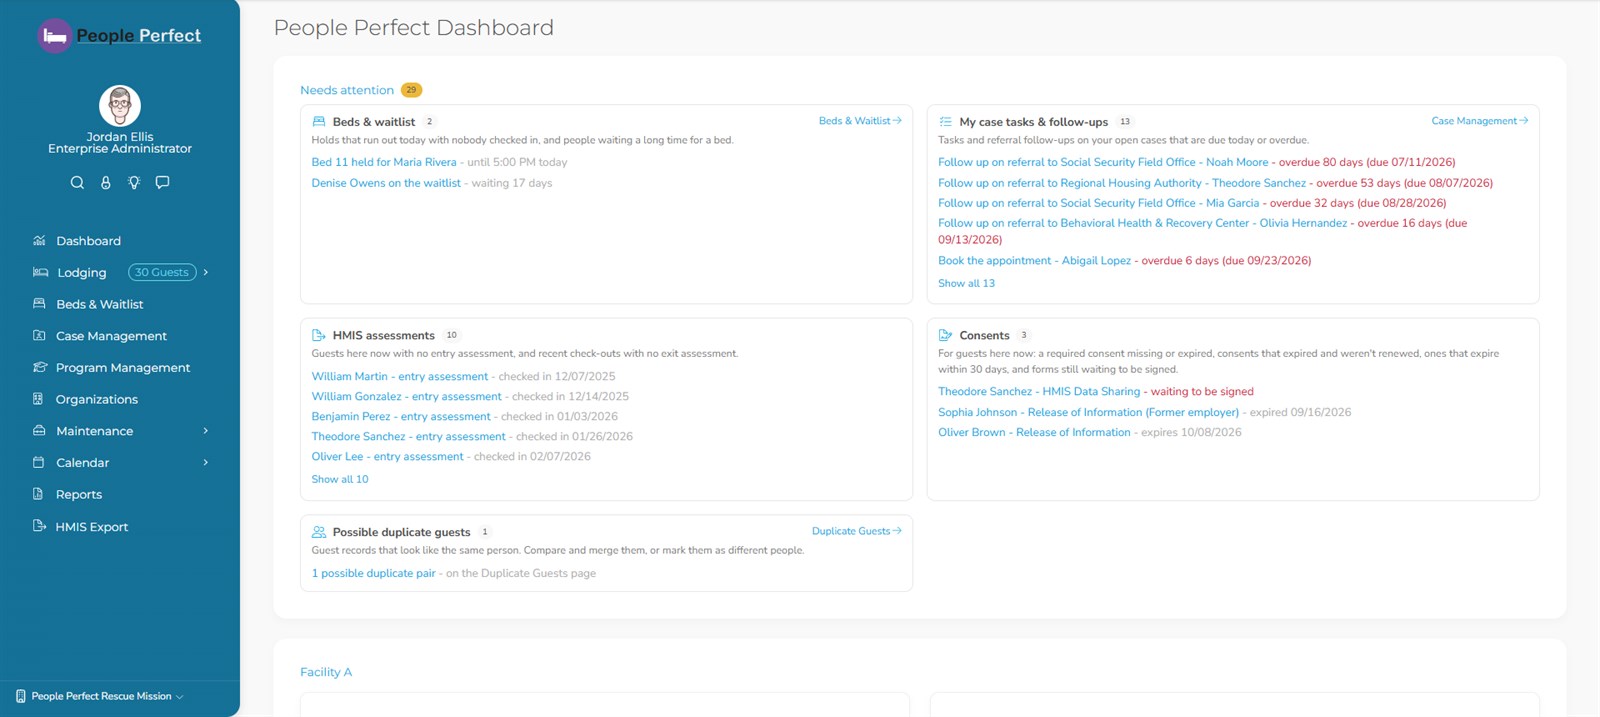Click the Dashboard chart icon in sidebar
1600x717 pixels.
(40, 241)
